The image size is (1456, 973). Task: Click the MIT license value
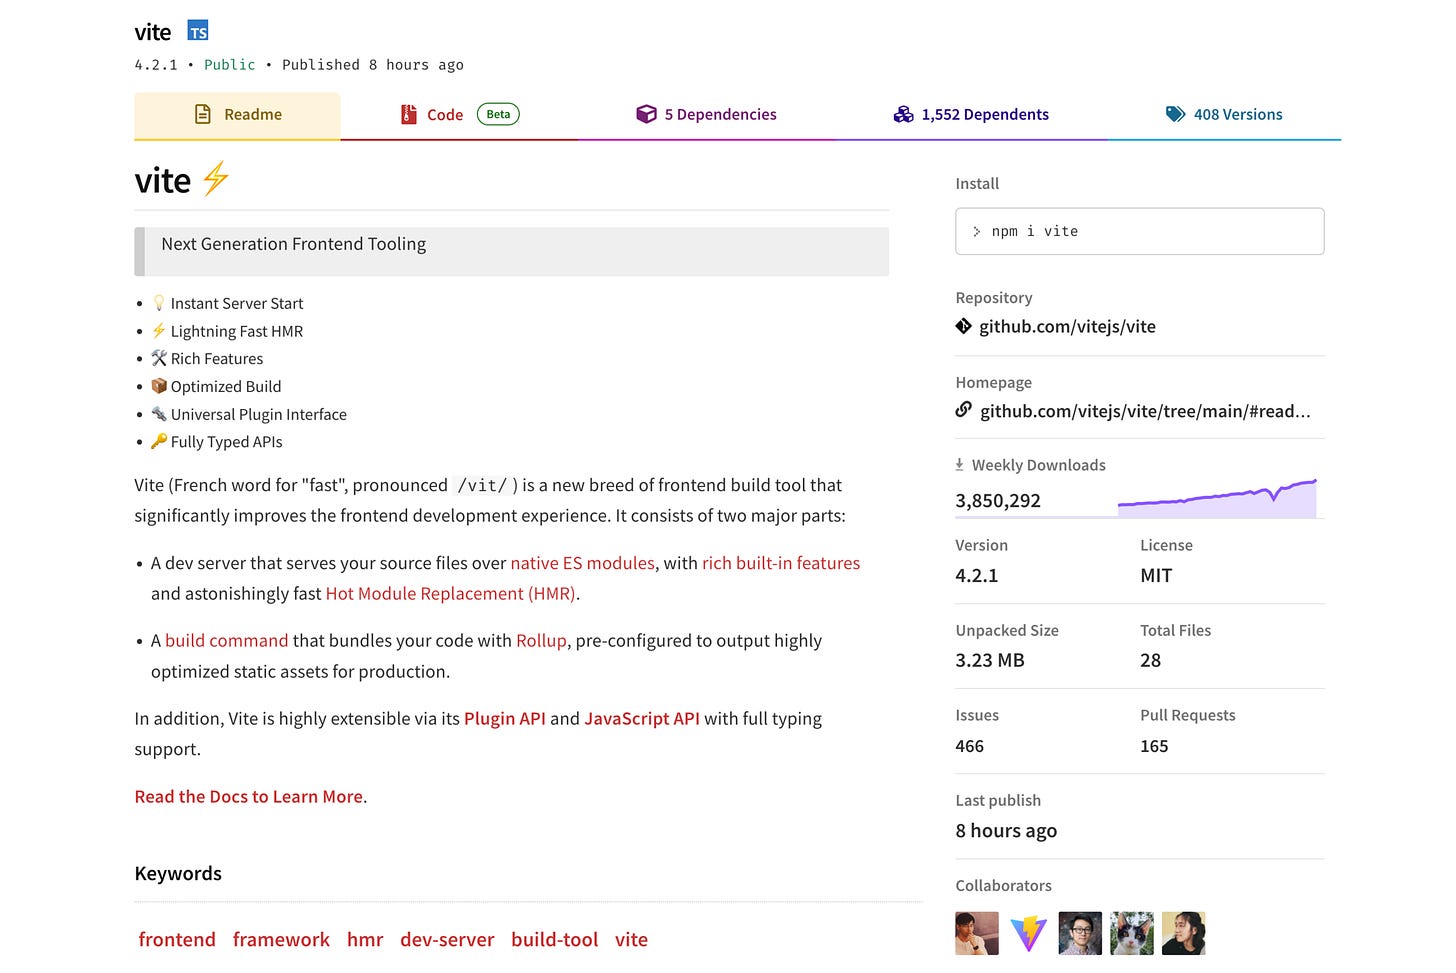(x=1156, y=575)
